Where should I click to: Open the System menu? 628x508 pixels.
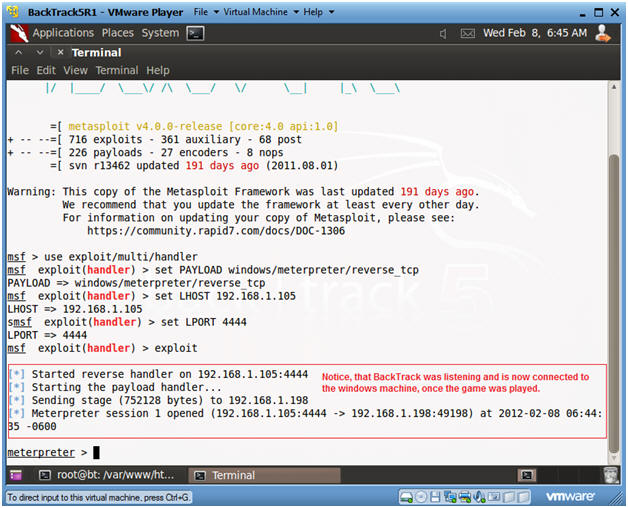[160, 33]
